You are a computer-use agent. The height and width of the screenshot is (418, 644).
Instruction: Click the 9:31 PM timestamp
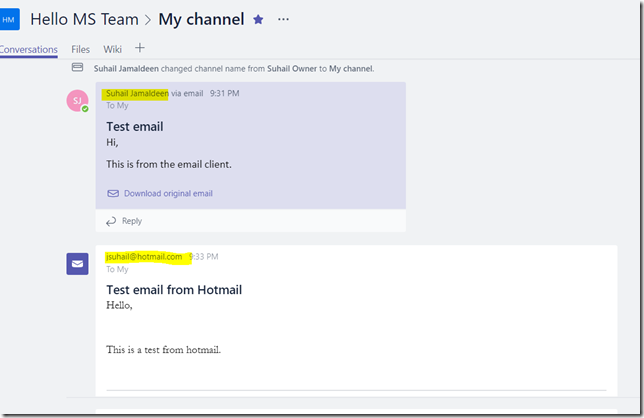coord(225,93)
